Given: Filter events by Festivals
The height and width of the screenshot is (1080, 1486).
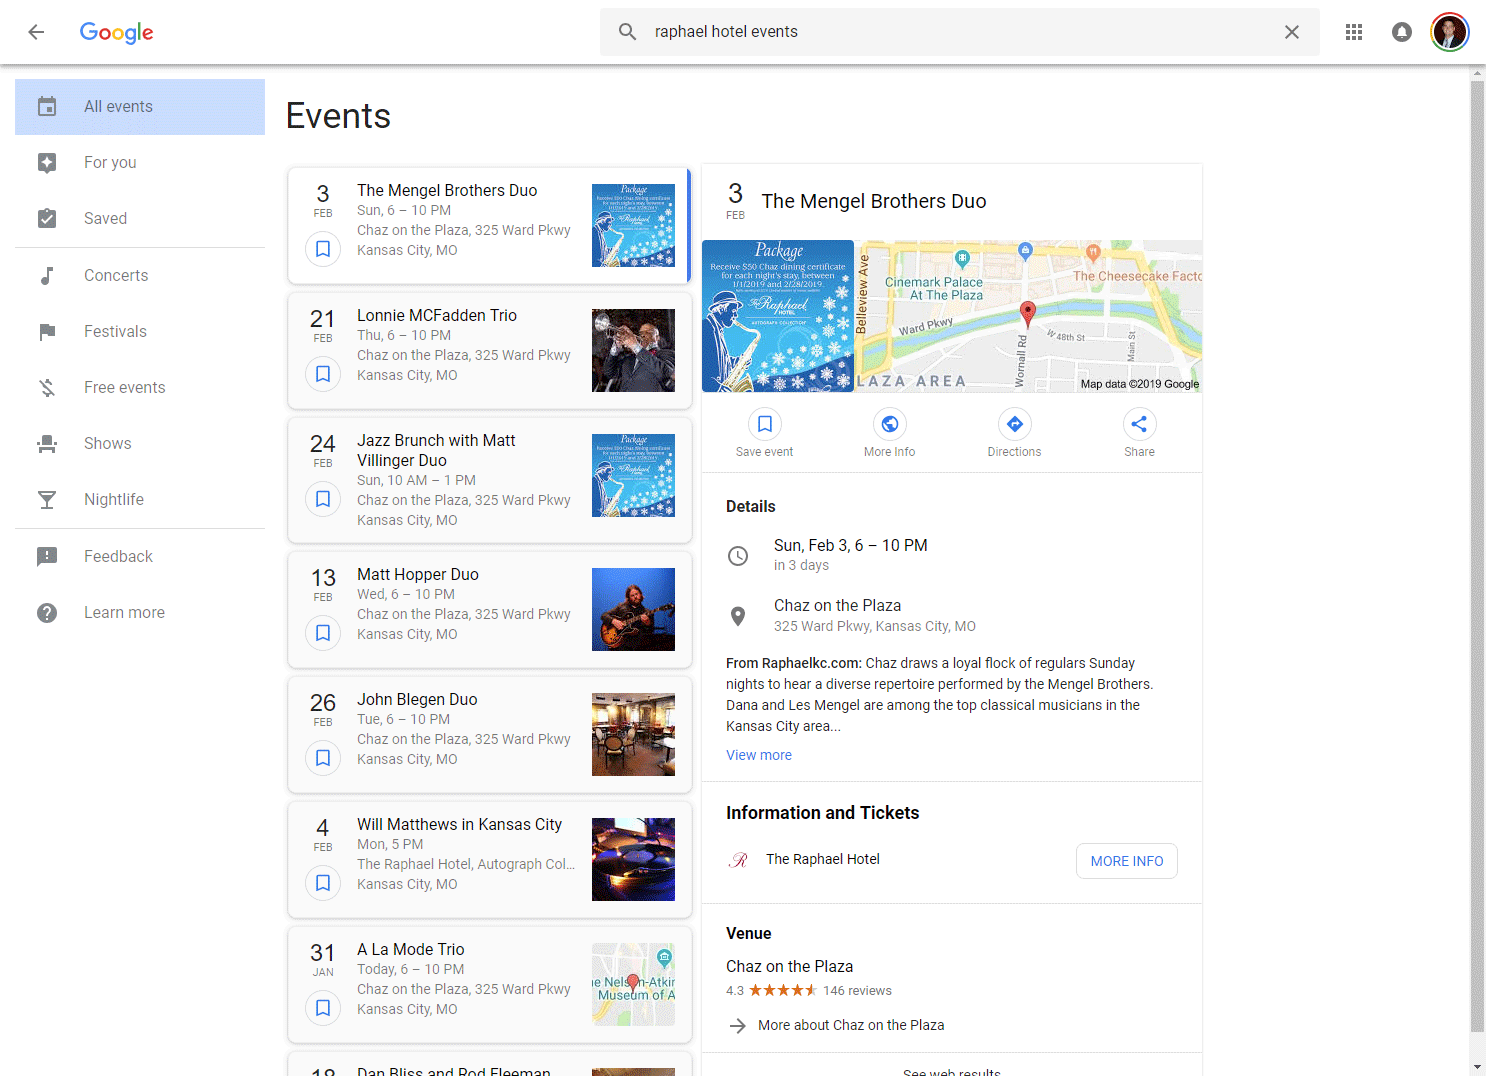Looking at the screenshot, I should 140,332.
